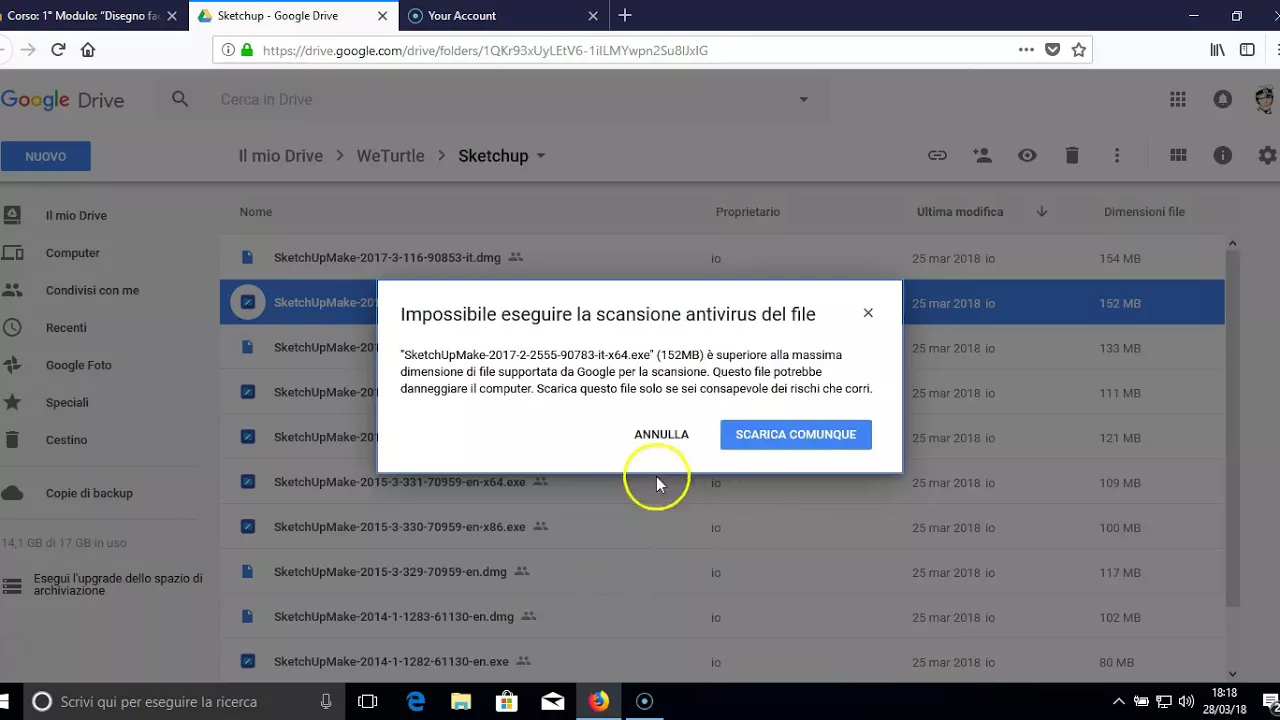Toggle the Firefox sidebar icon
This screenshot has width=1280, height=720.
pos(1247,50)
